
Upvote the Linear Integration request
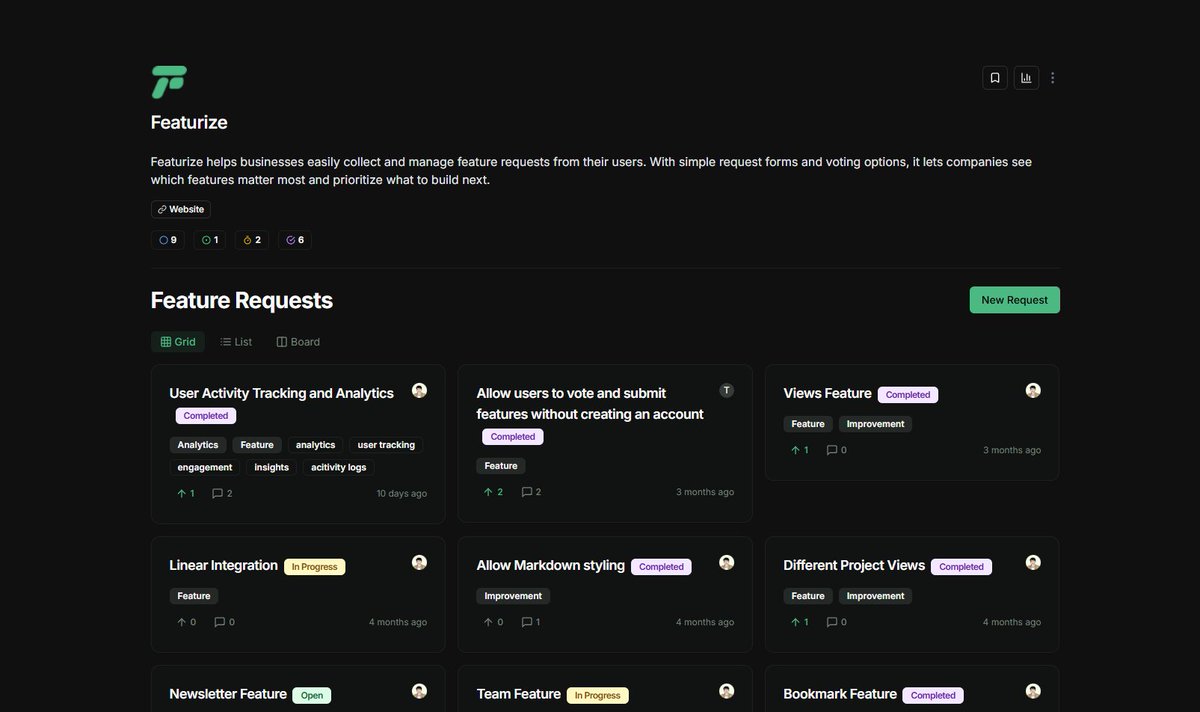coord(185,622)
